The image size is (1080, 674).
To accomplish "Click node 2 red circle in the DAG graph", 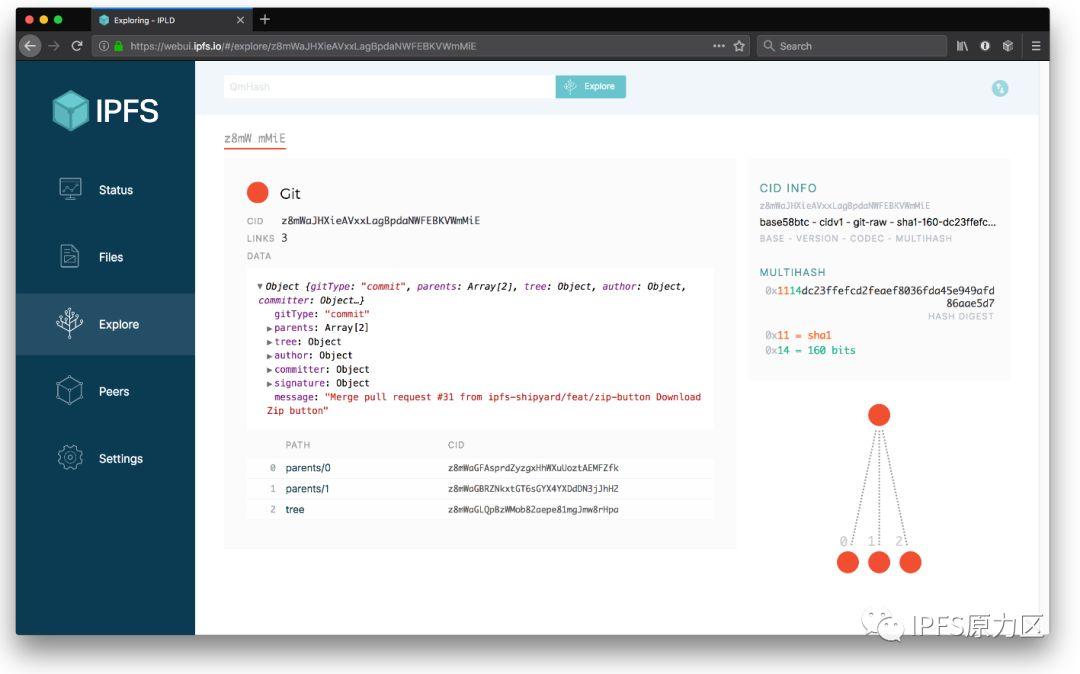I will click(910, 563).
